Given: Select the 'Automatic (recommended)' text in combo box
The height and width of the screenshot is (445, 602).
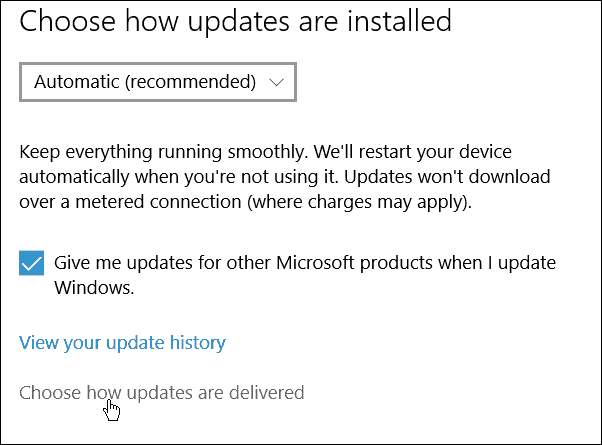Looking at the screenshot, I should (145, 82).
